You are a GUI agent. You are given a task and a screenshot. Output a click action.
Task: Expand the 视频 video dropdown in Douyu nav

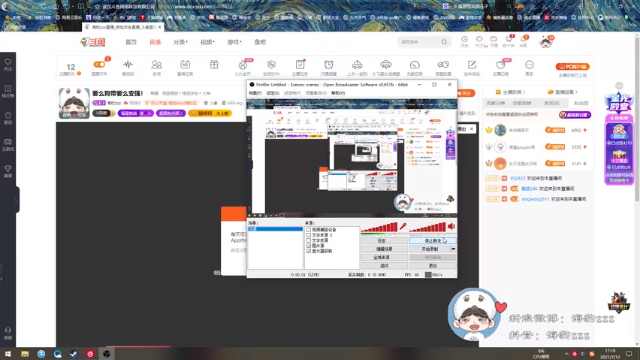(207, 42)
